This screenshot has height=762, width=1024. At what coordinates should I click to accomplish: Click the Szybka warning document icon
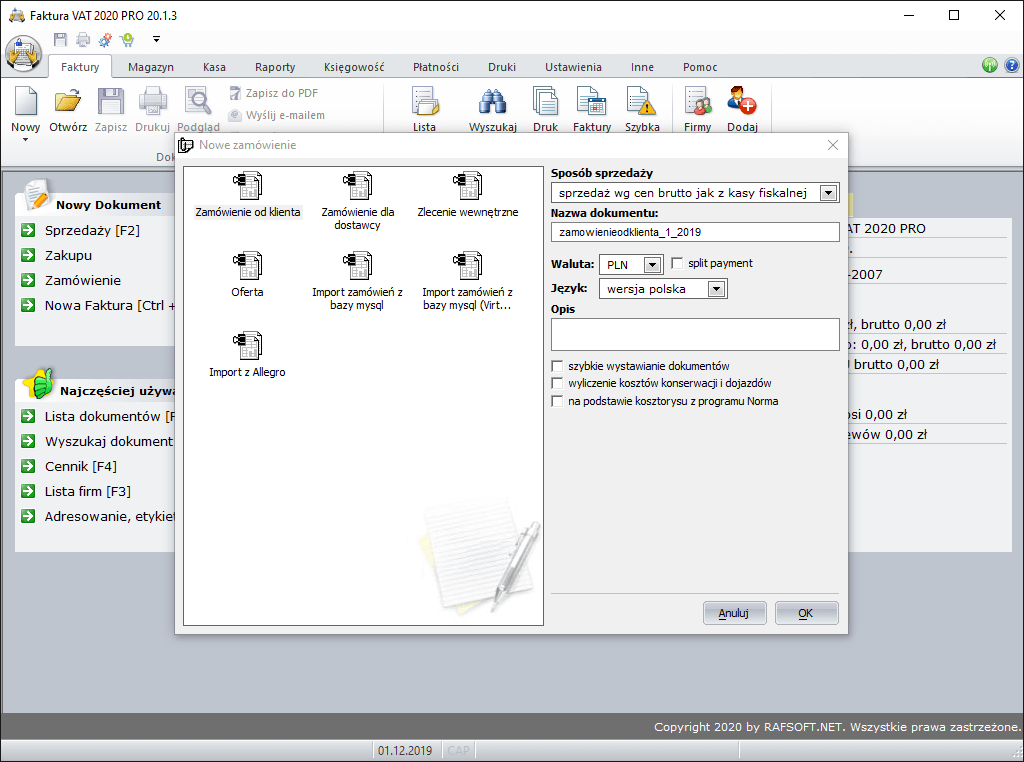[641, 103]
